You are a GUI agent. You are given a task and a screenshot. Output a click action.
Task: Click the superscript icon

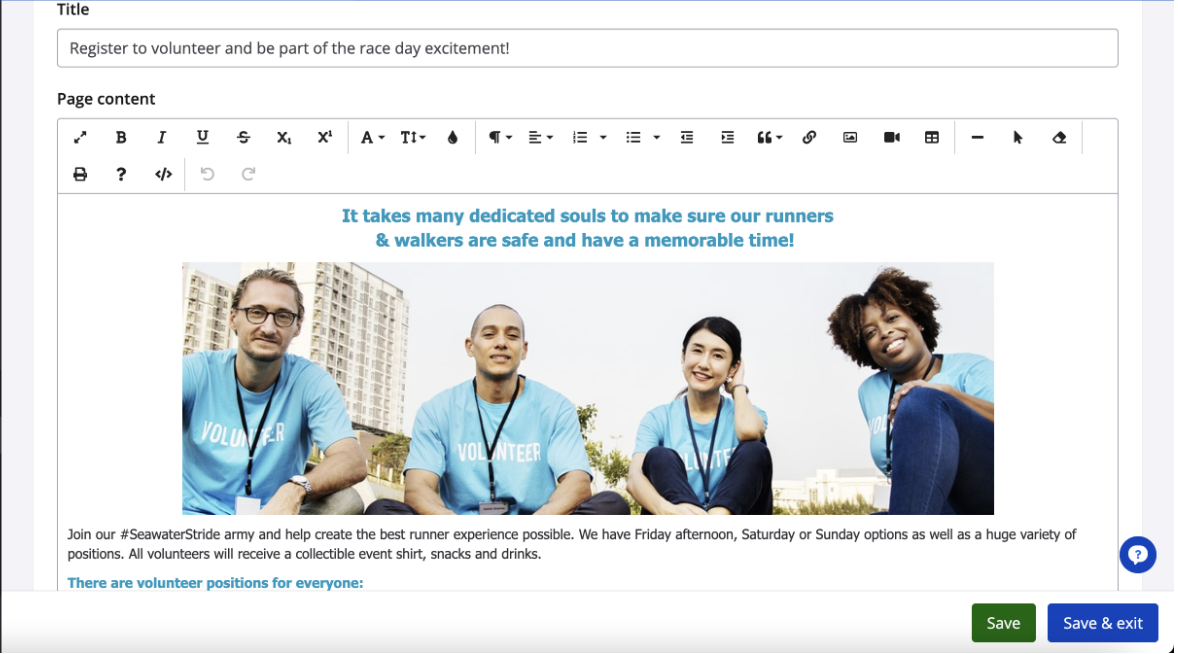324,138
